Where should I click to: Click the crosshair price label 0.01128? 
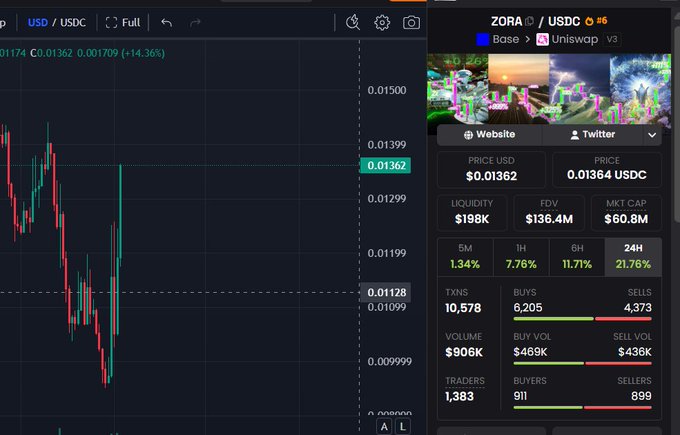(x=386, y=292)
